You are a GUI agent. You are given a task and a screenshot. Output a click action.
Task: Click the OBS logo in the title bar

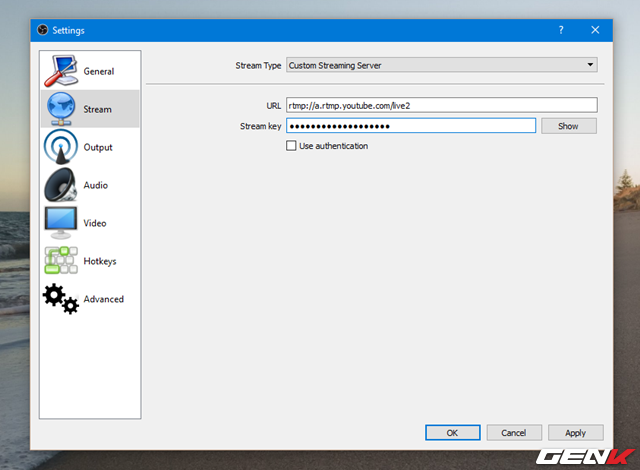42,29
